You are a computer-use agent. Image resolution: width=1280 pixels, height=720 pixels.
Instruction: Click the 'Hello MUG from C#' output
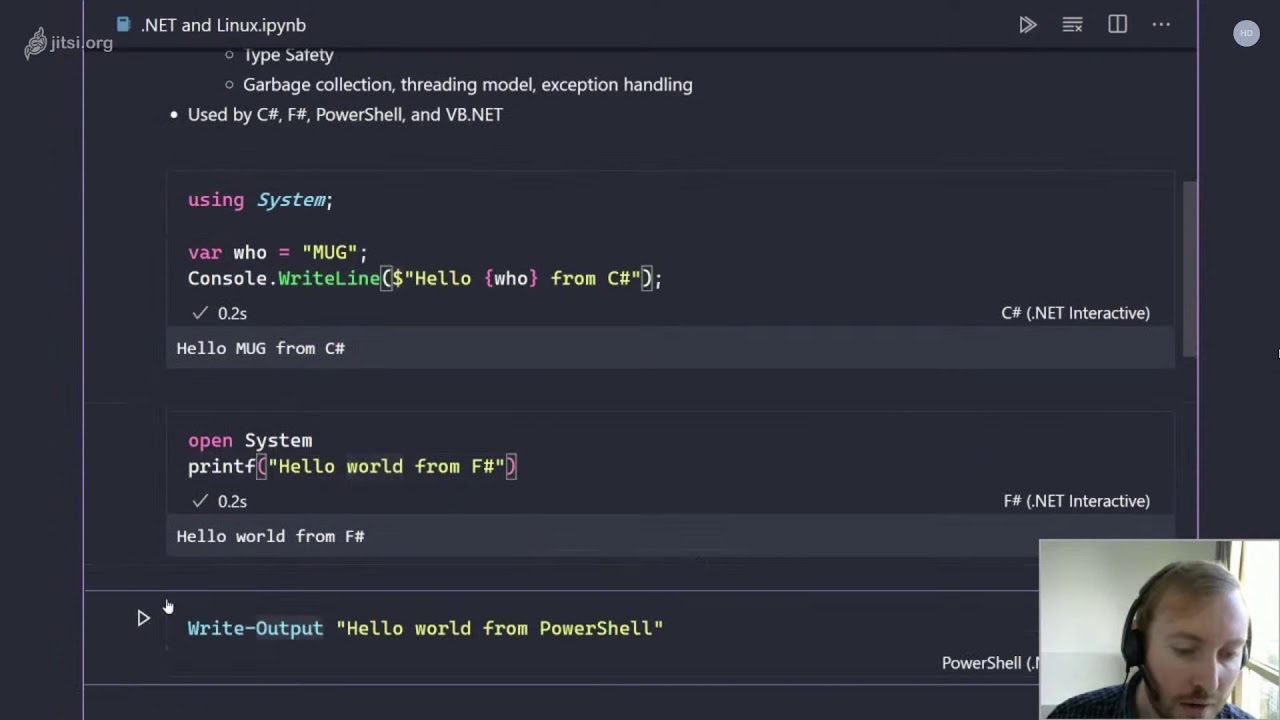pyautogui.click(x=261, y=349)
